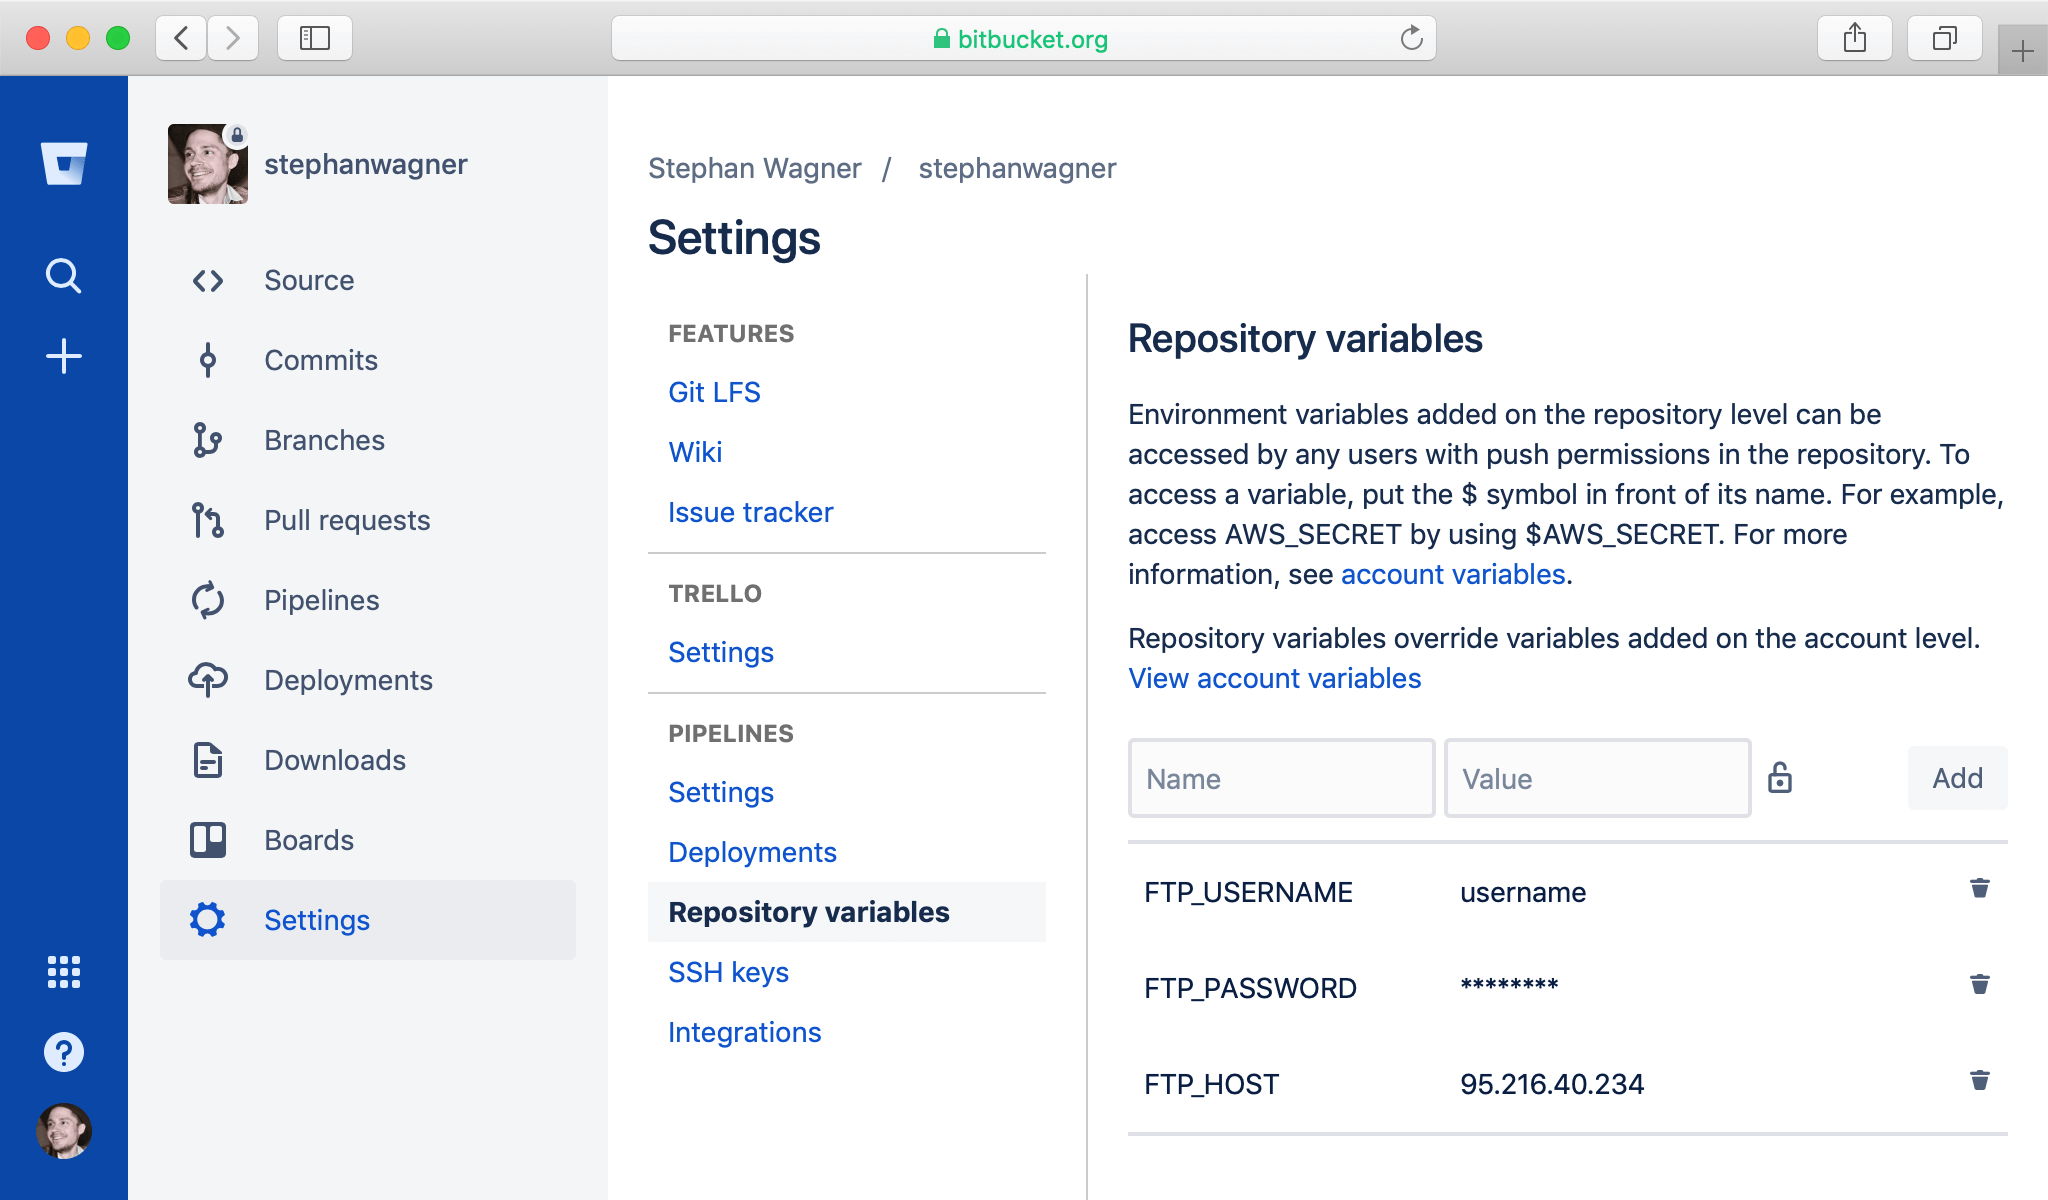Open the account variables link in the description
Image resolution: width=2048 pixels, height=1200 pixels.
[x=1453, y=574]
